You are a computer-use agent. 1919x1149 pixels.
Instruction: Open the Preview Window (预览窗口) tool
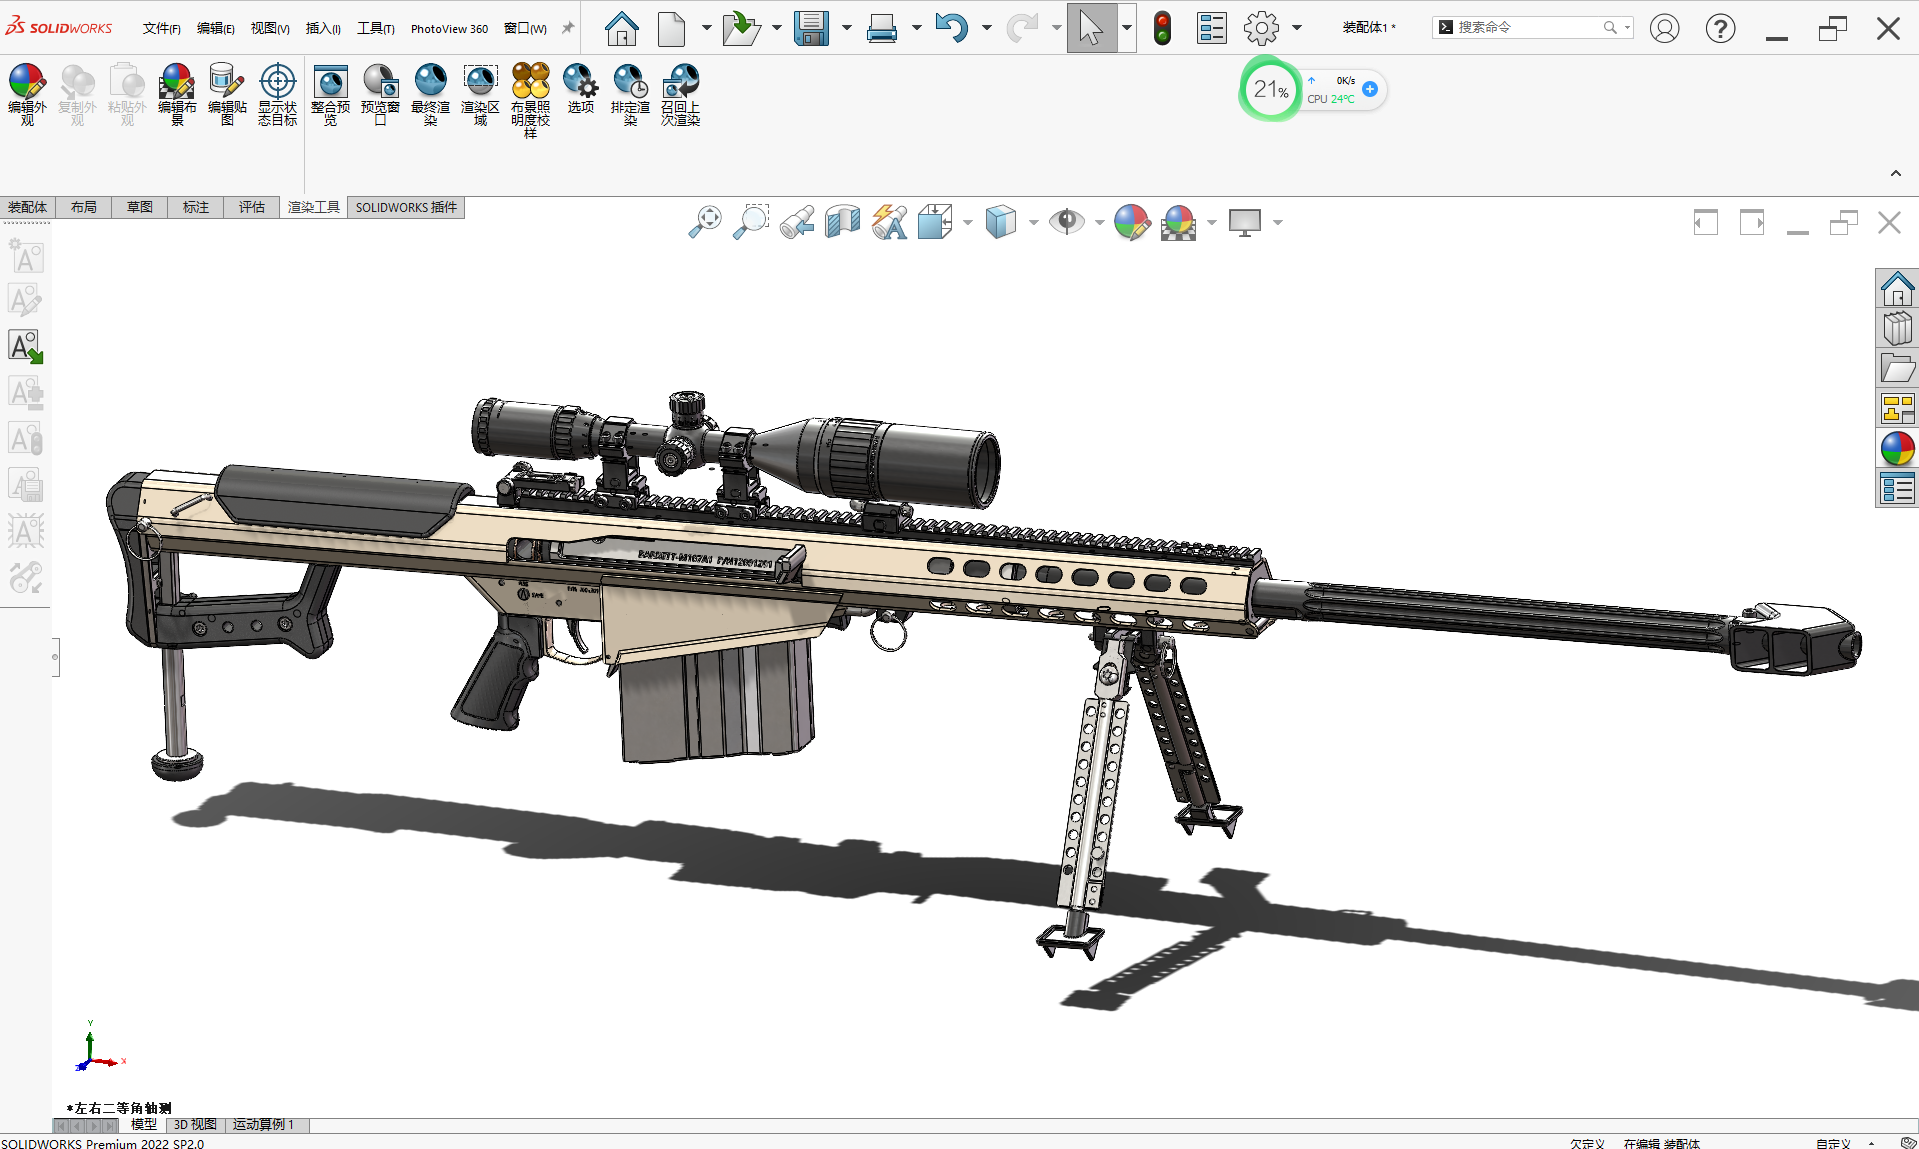point(380,94)
